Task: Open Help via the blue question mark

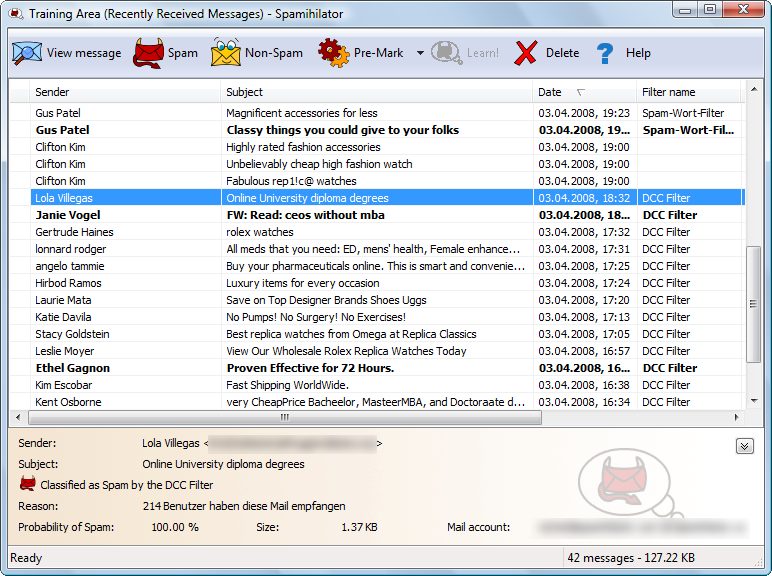Action: 605,53
